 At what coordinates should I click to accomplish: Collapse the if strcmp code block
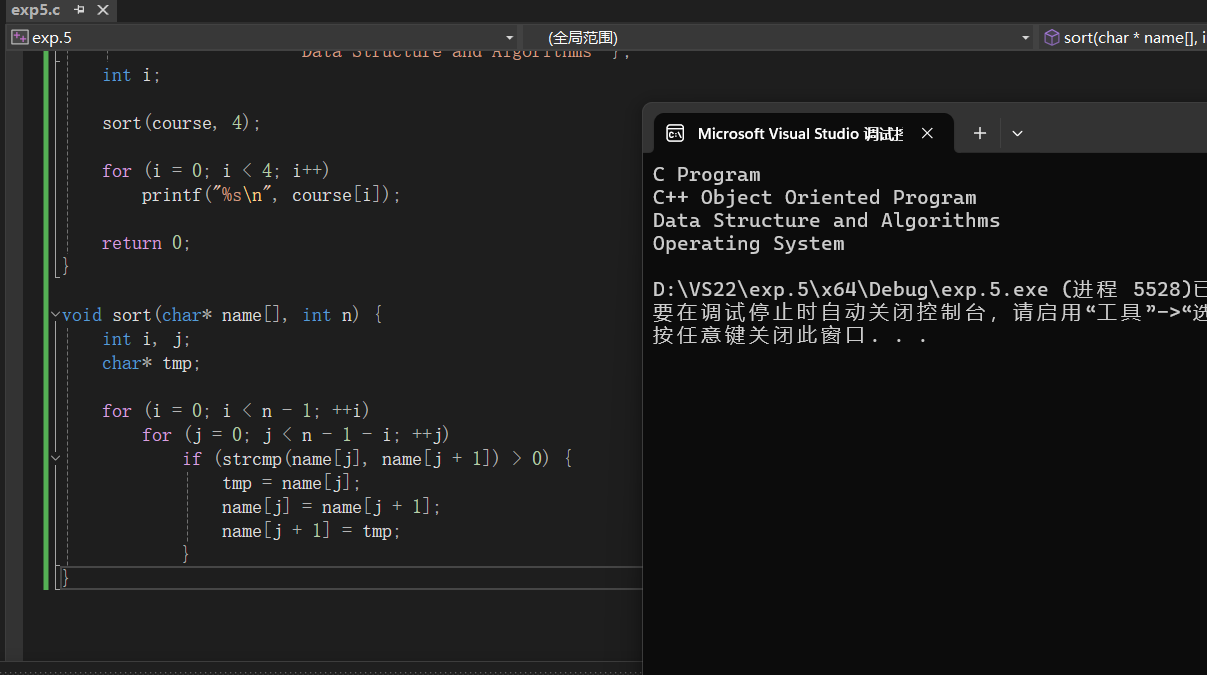(55, 459)
